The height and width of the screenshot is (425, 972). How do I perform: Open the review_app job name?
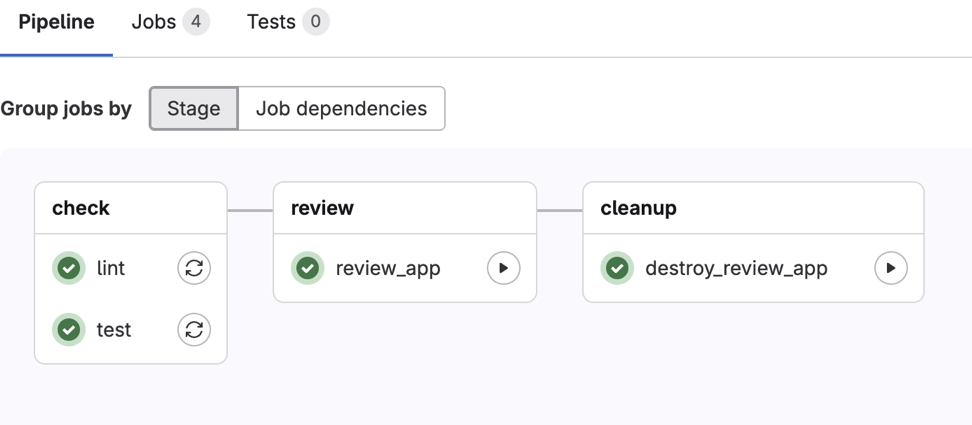click(x=388, y=268)
